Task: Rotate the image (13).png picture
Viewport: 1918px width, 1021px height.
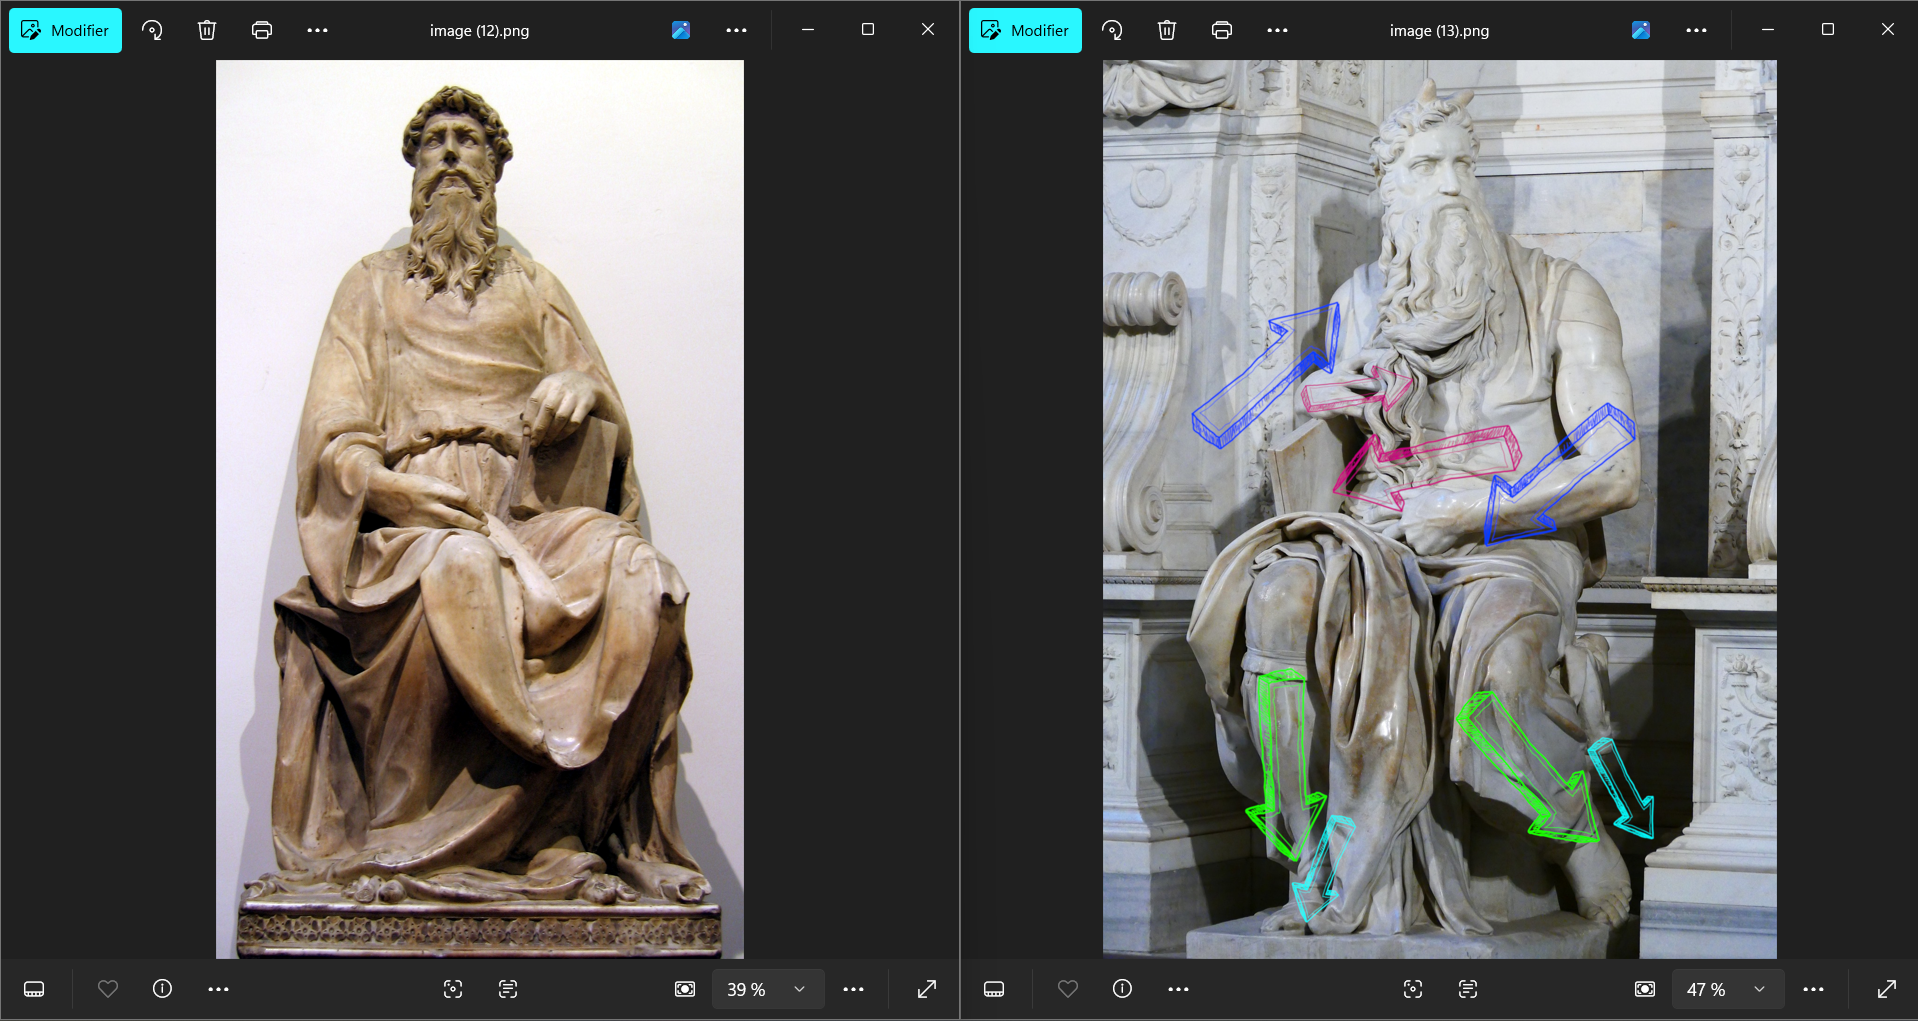Action: click(x=1112, y=30)
